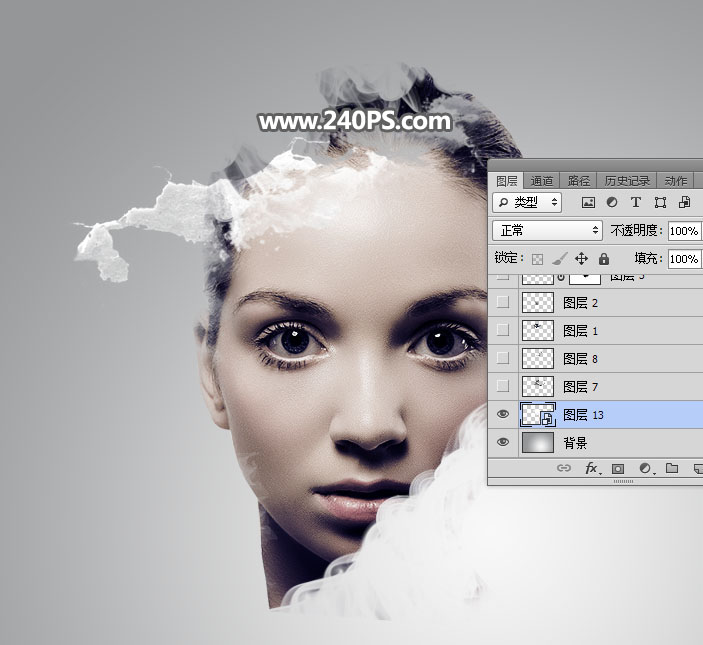Lock layer position with move icon
The width and height of the screenshot is (703, 645).
pos(581,259)
